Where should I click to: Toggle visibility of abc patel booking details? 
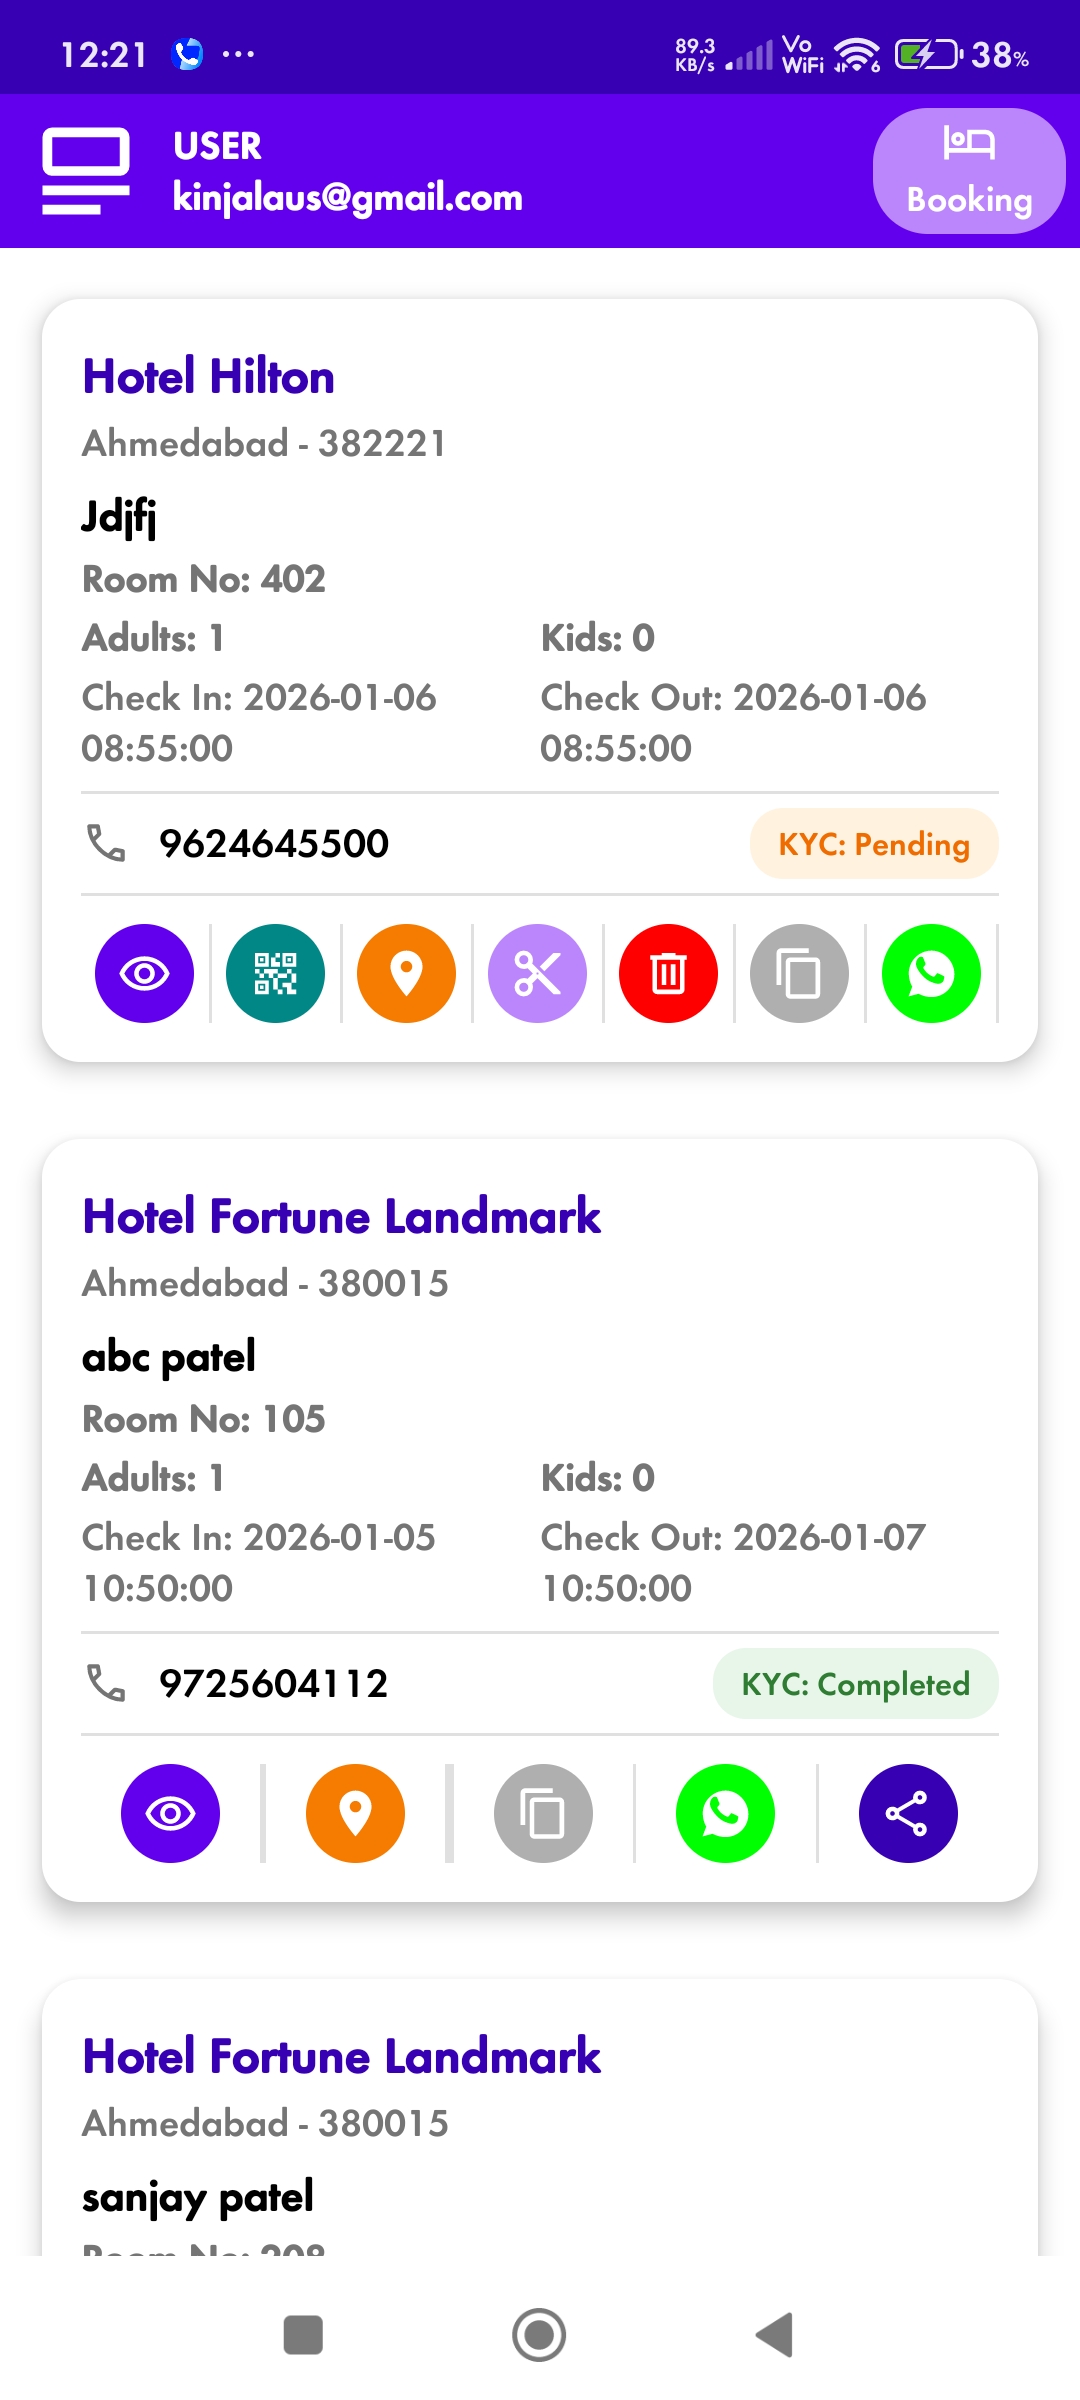click(170, 1812)
